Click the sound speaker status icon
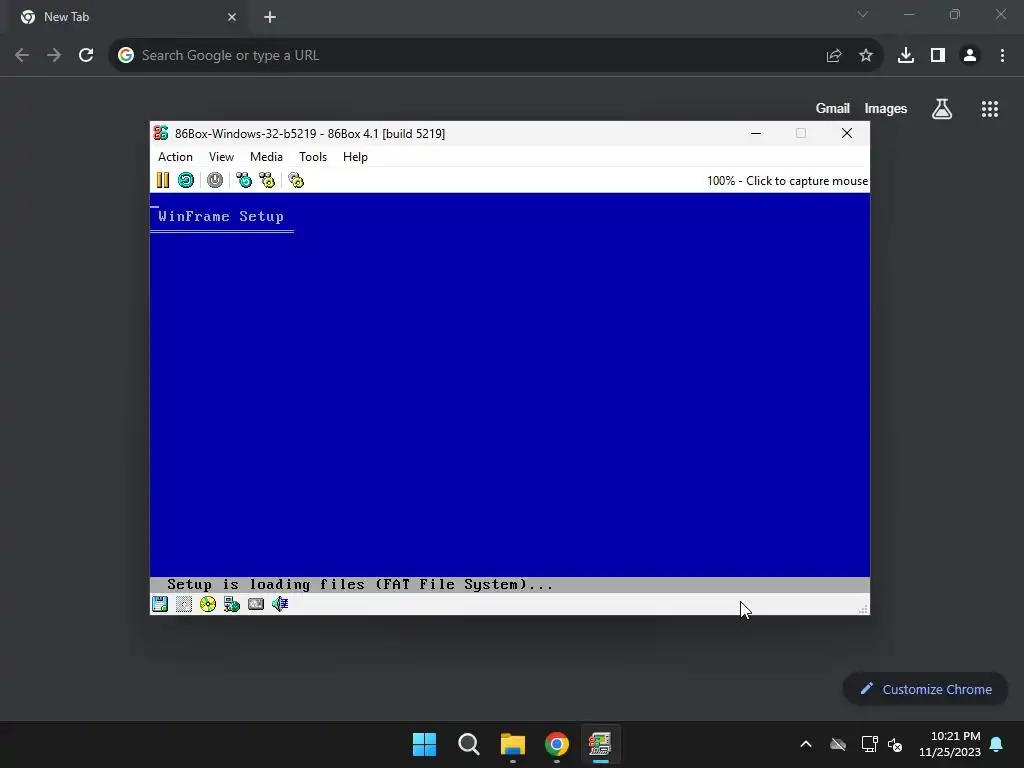The image size is (1024, 768). tap(280, 604)
